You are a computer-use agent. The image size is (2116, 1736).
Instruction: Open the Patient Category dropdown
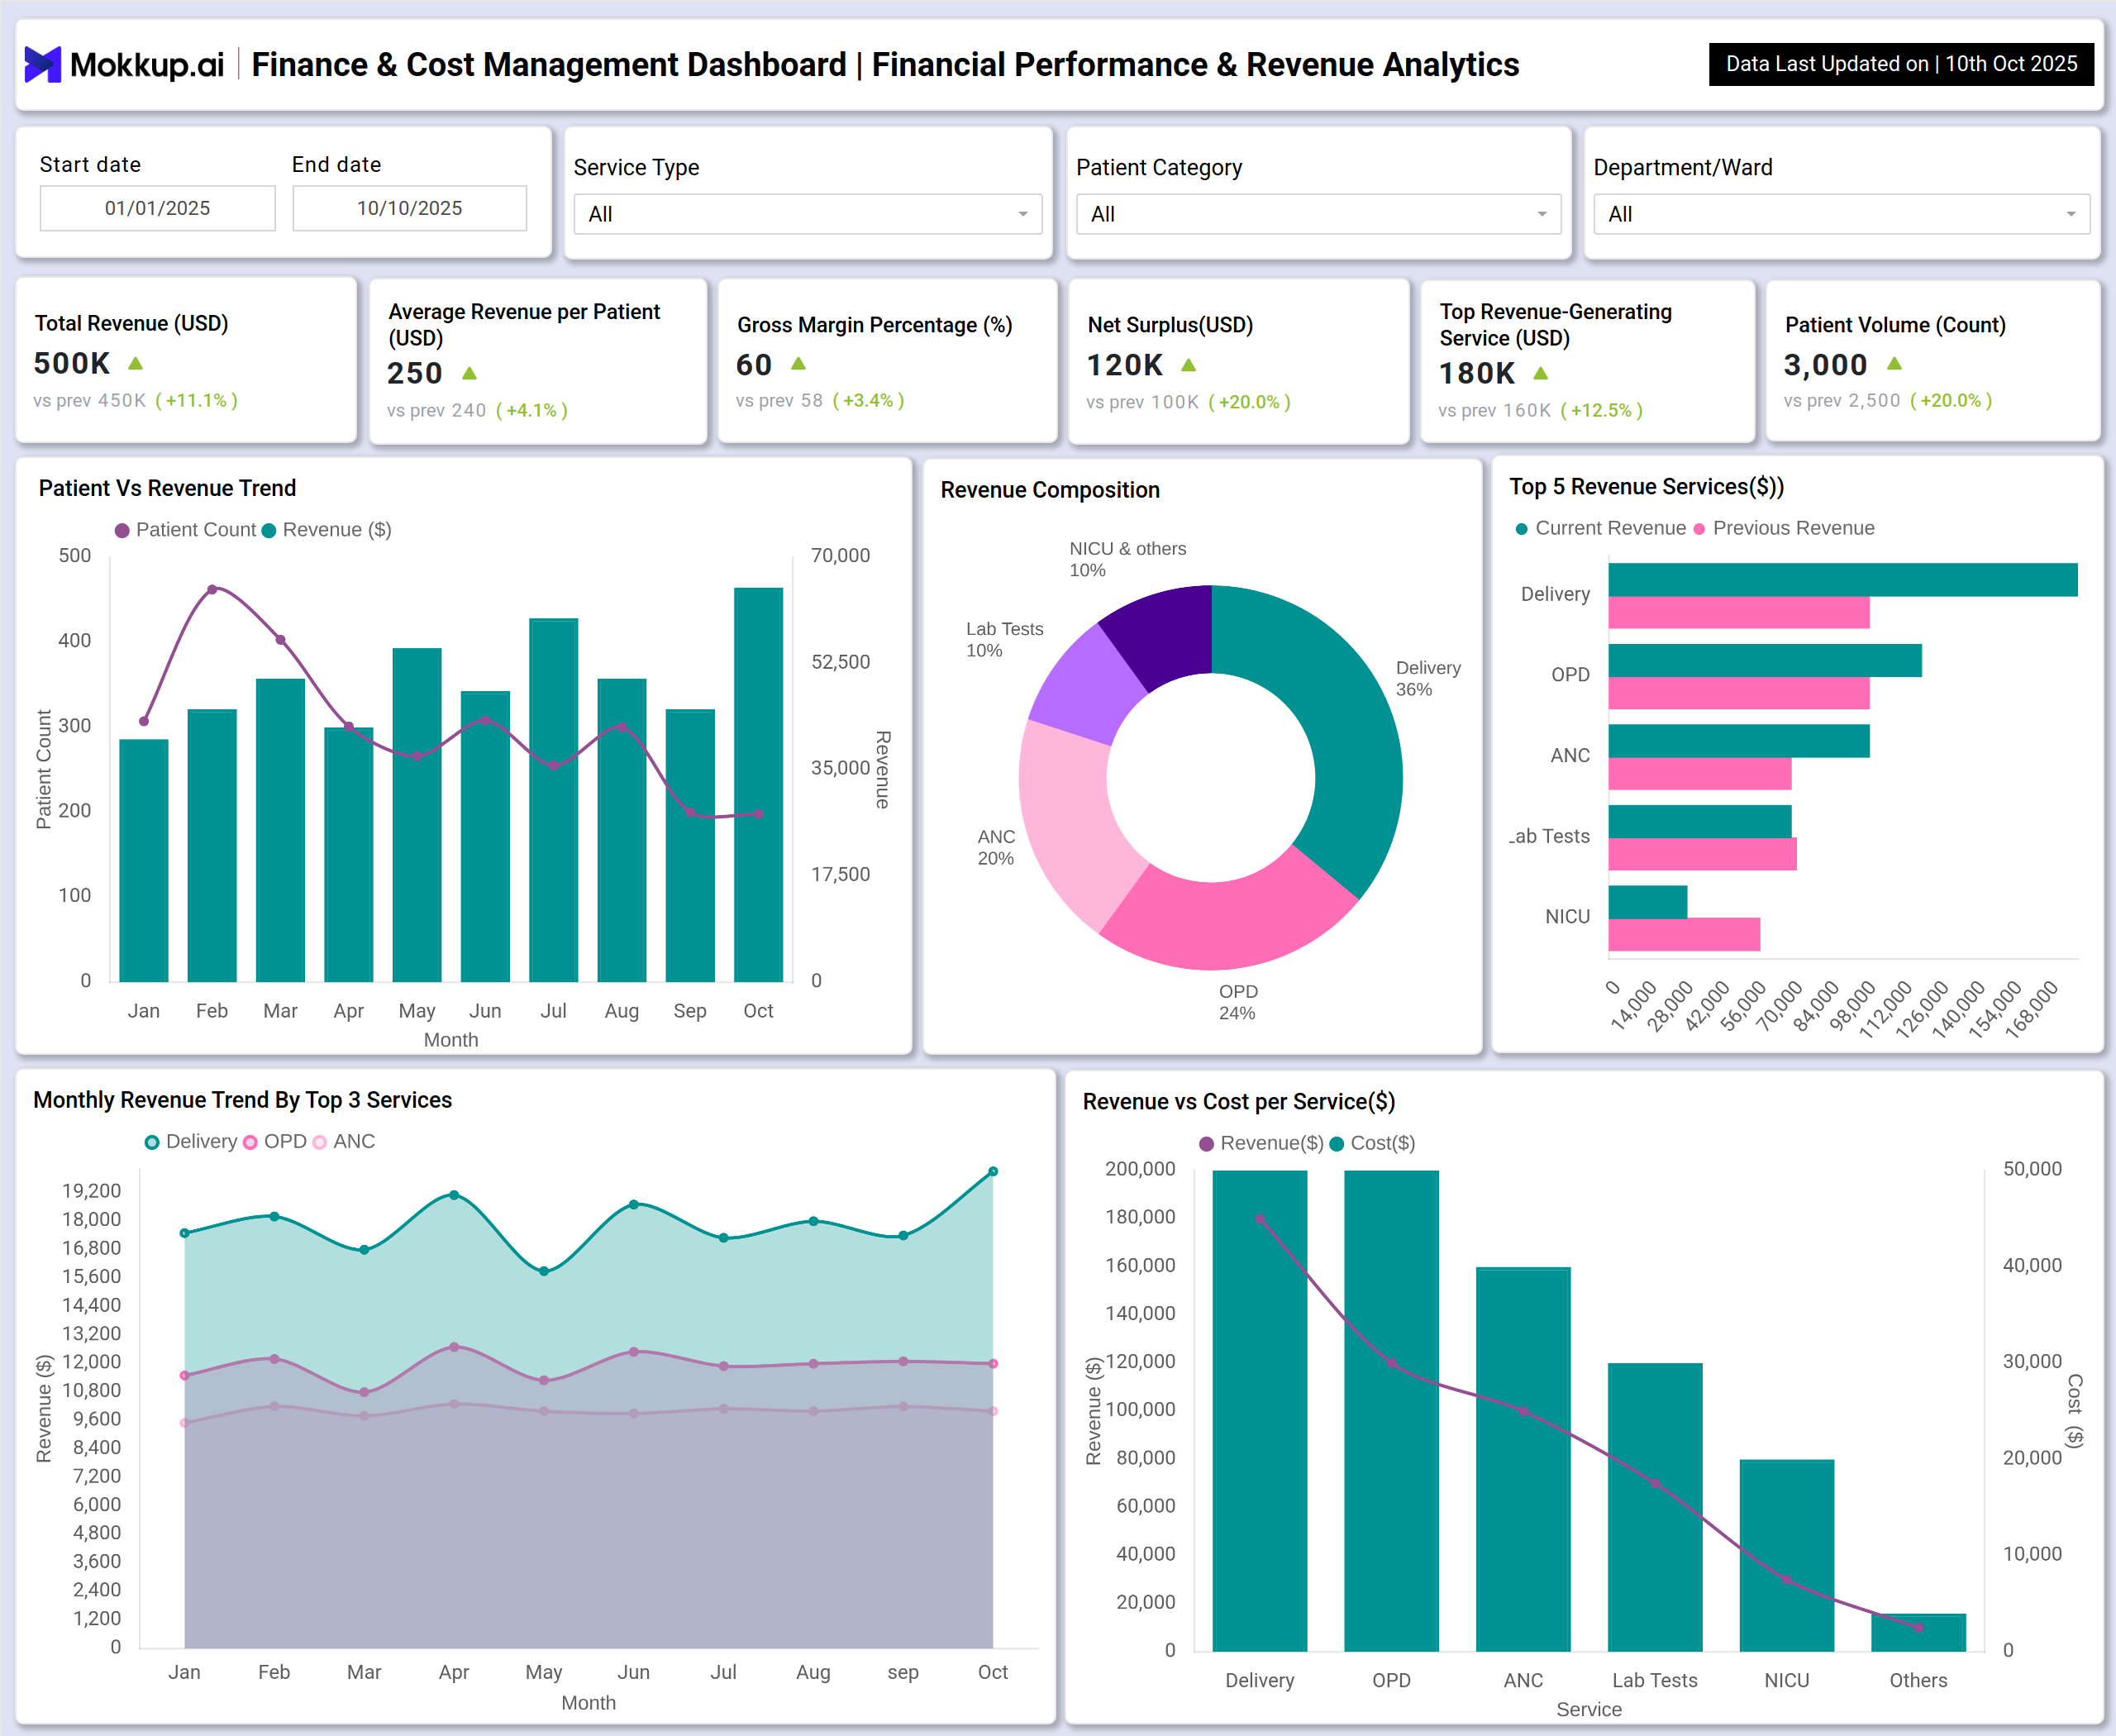pyautogui.click(x=1318, y=214)
